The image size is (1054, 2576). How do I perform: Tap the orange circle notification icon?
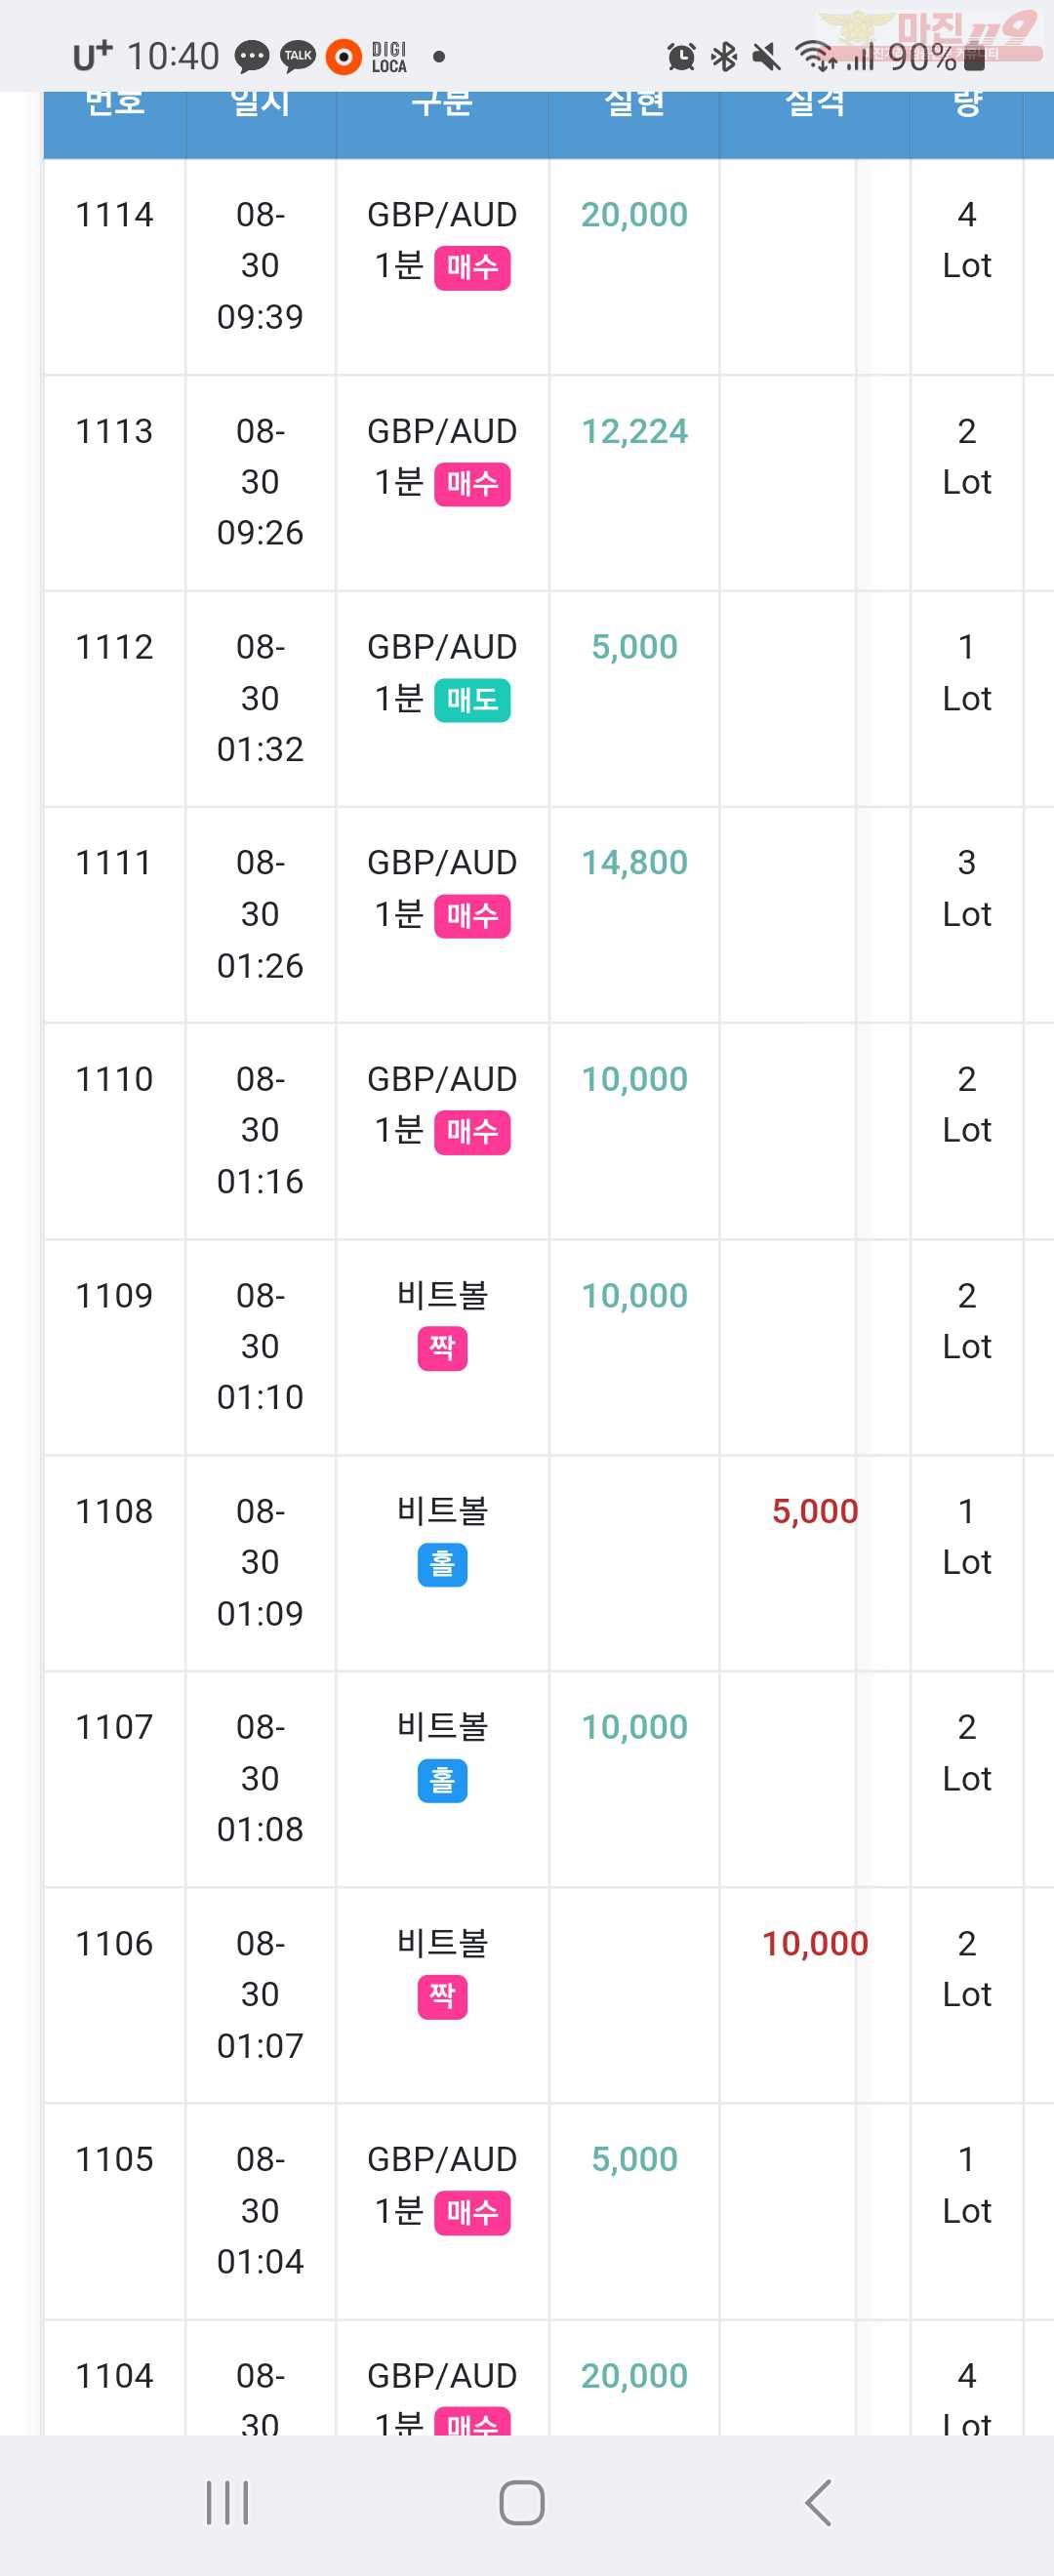343,57
